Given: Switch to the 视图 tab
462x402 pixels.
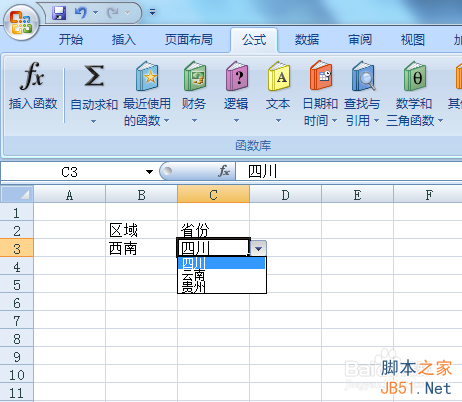Looking at the screenshot, I should pos(413,40).
